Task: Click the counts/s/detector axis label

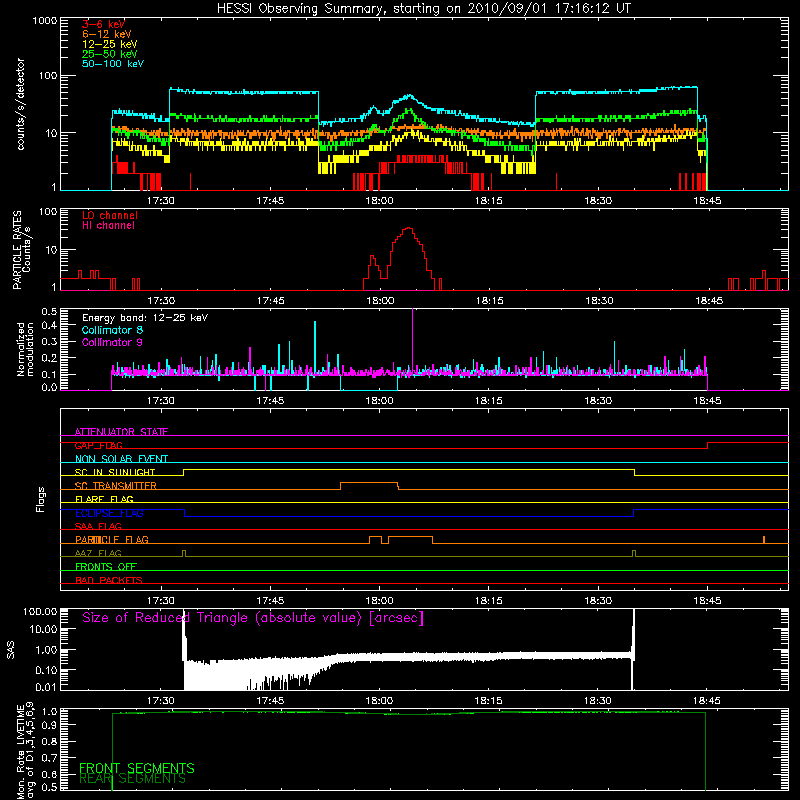Action: [20, 104]
